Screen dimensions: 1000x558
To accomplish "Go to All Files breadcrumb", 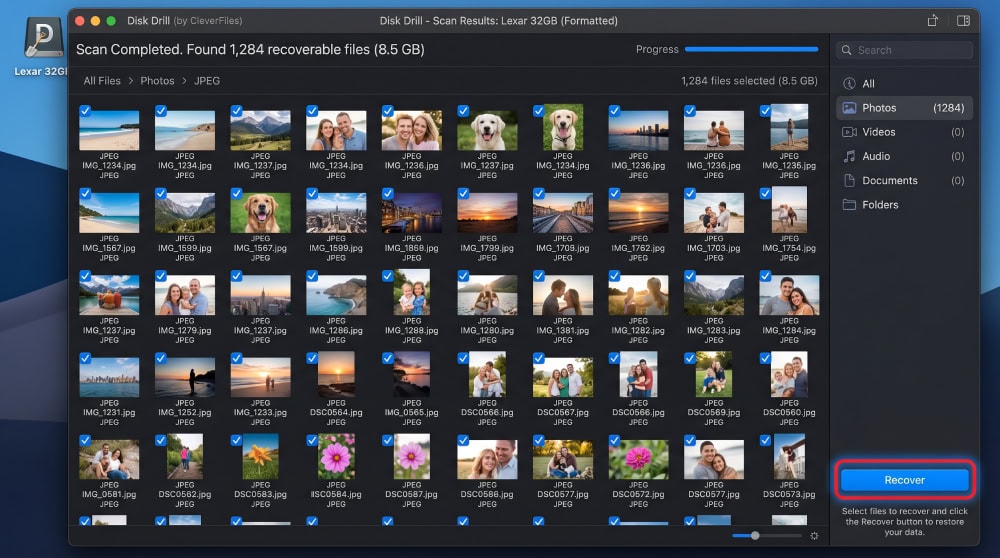I will pos(102,80).
